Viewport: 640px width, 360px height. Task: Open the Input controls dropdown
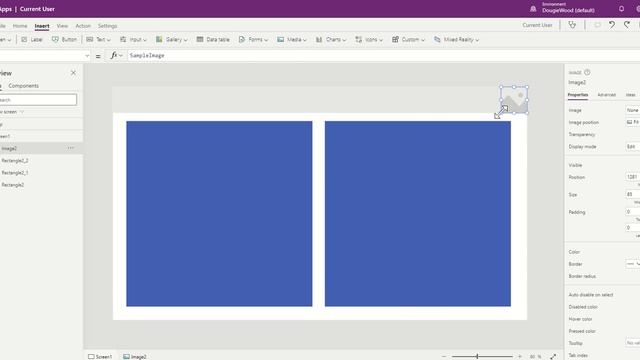[x=133, y=40]
